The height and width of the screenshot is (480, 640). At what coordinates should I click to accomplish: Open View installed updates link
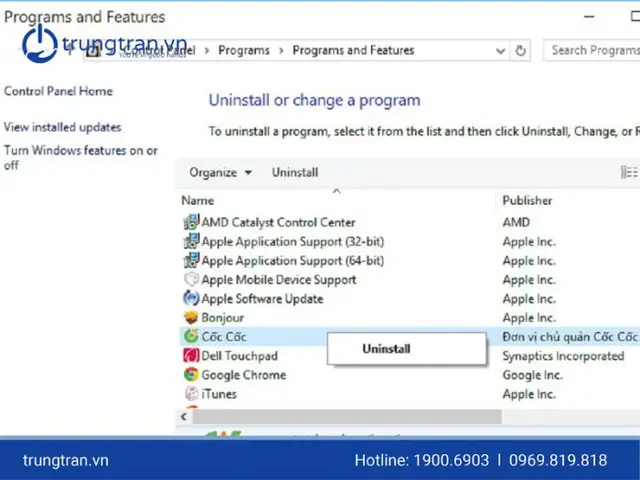[62, 127]
